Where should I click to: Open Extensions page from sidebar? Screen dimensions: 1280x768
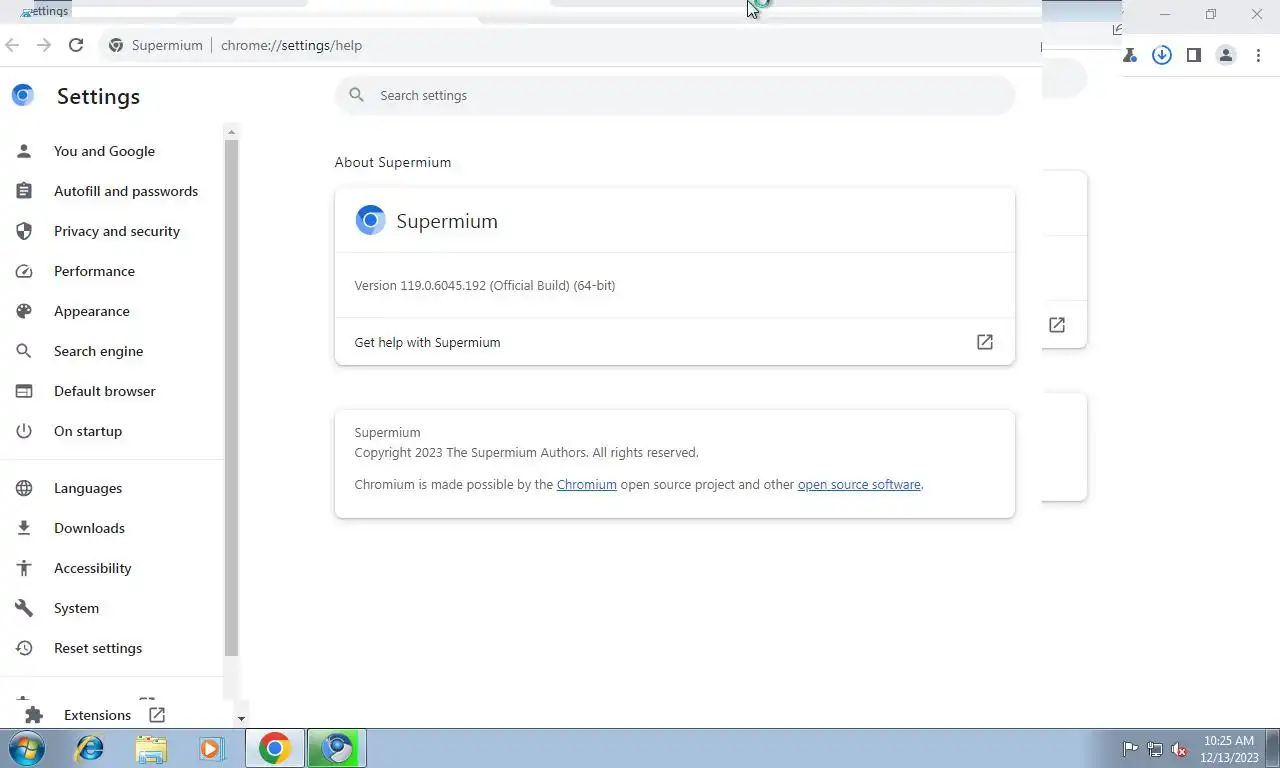click(97, 715)
